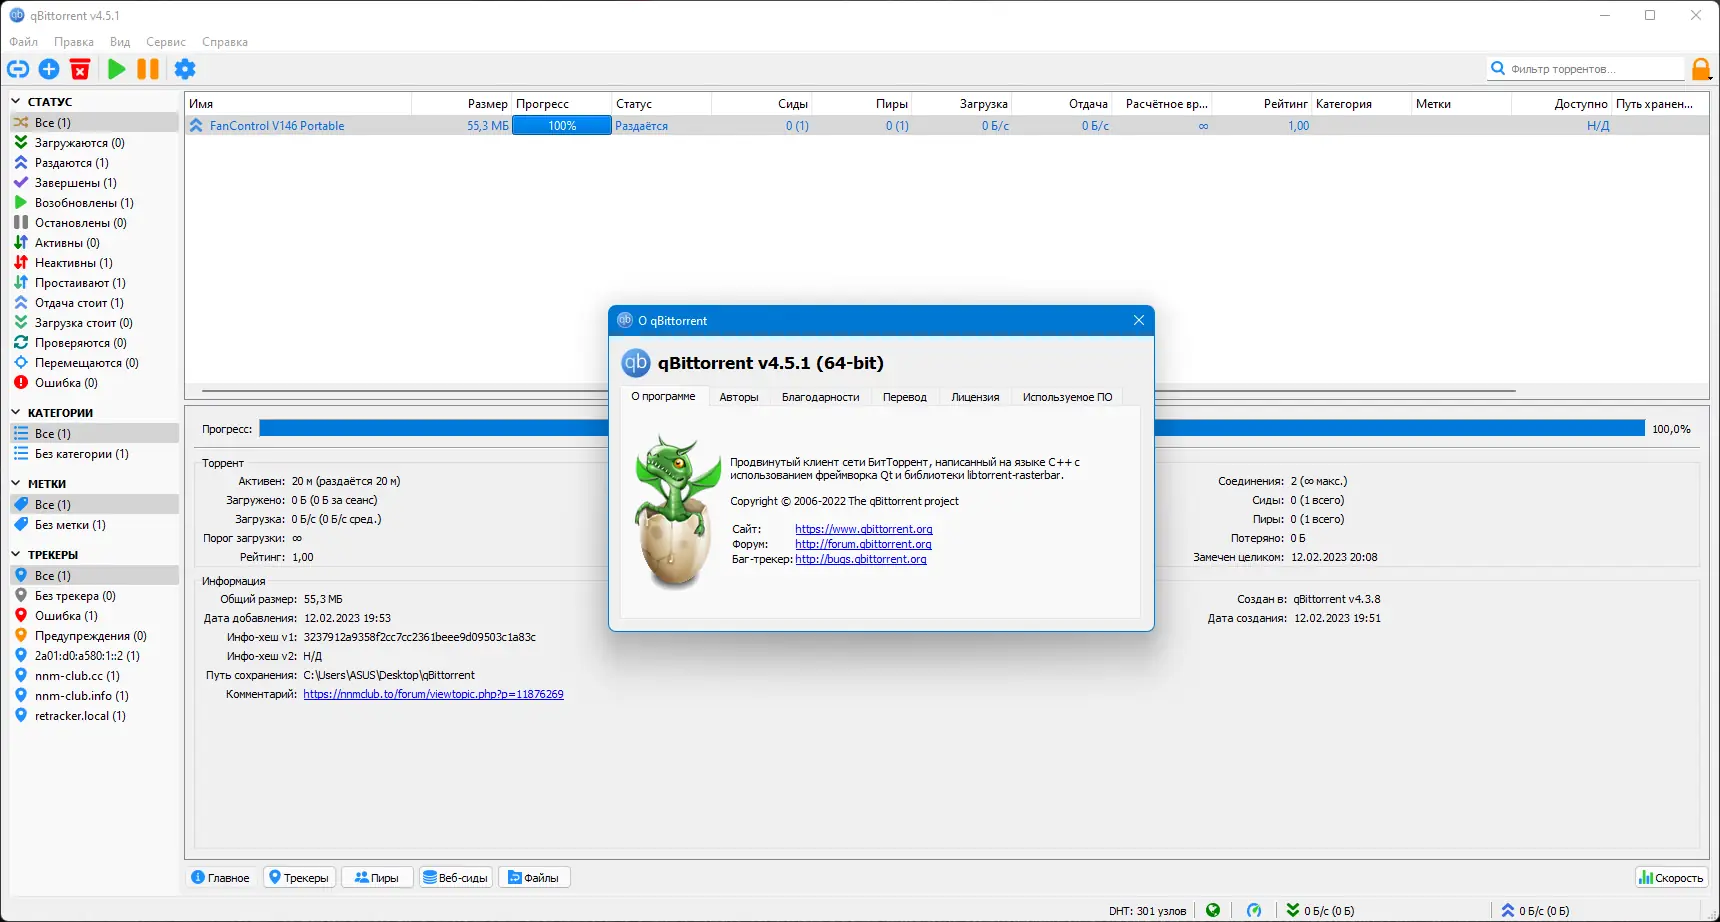Show the Главное bottom panel tab
Viewport: 1720px width, 922px height.
click(x=220, y=878)
